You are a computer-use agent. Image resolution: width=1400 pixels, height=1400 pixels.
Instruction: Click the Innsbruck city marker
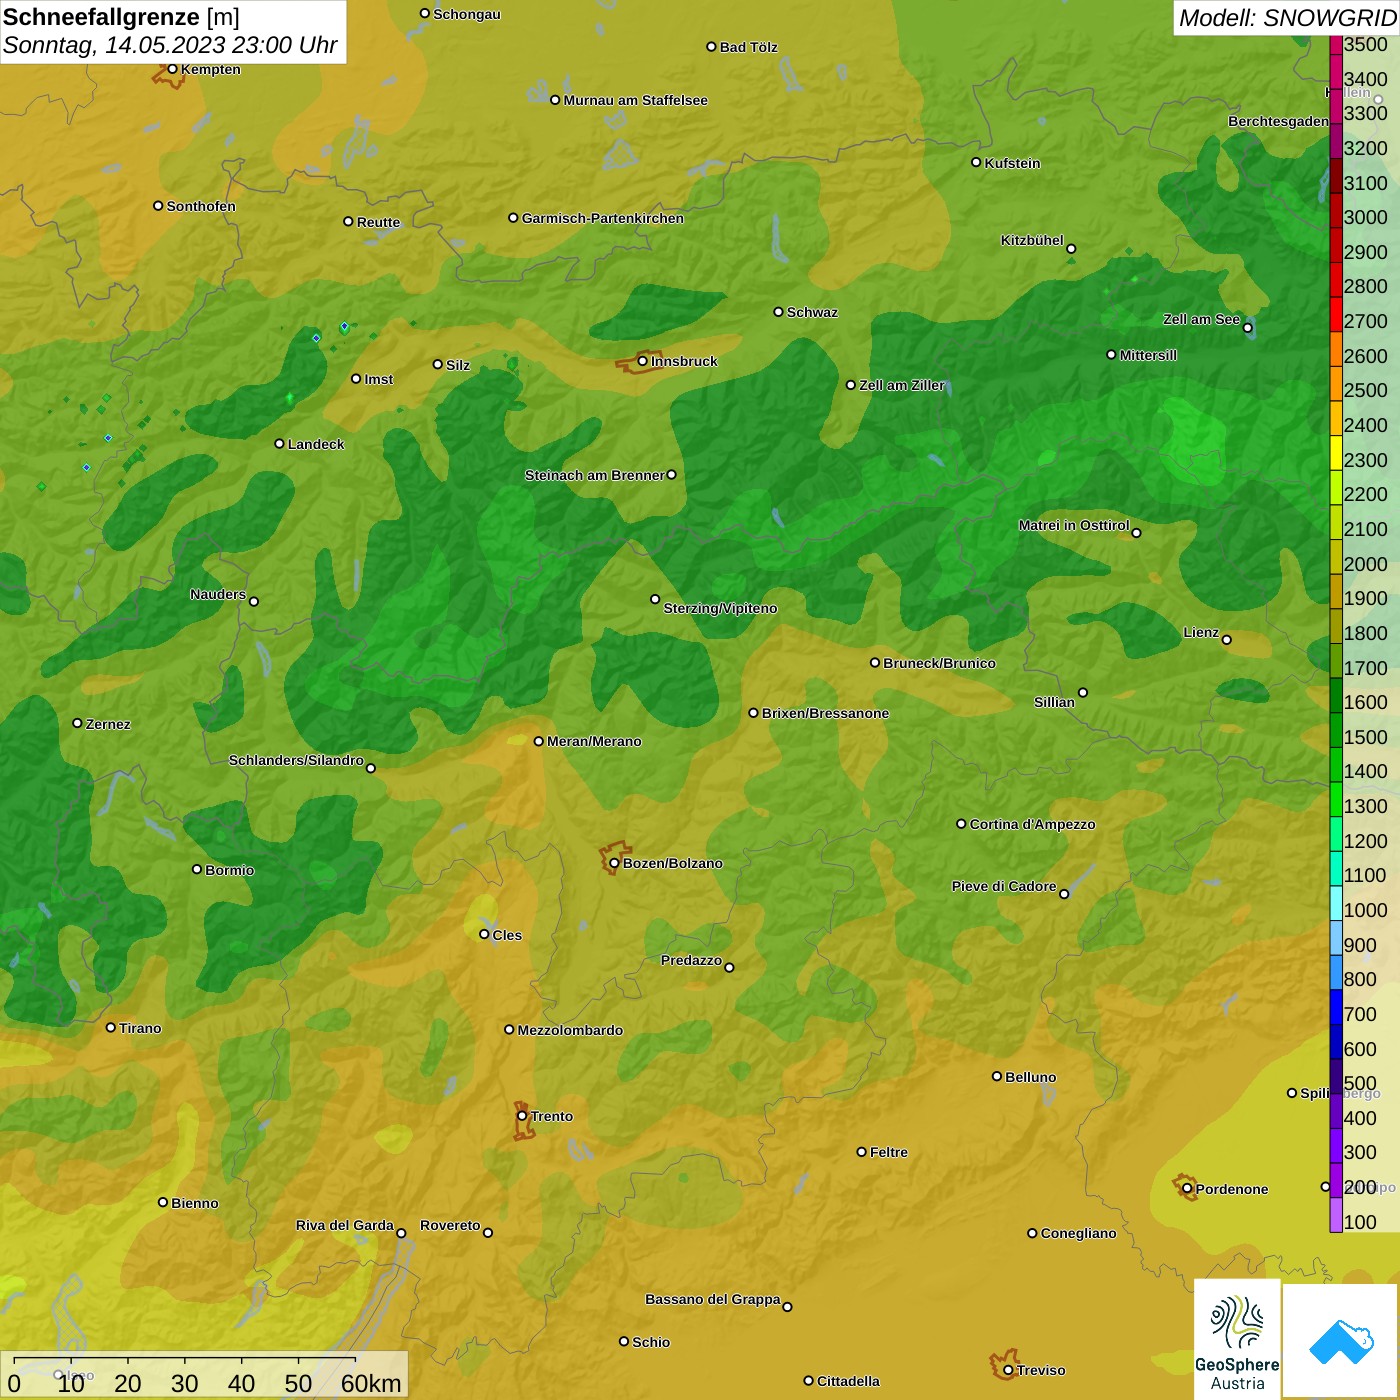(x=643, y=361)
